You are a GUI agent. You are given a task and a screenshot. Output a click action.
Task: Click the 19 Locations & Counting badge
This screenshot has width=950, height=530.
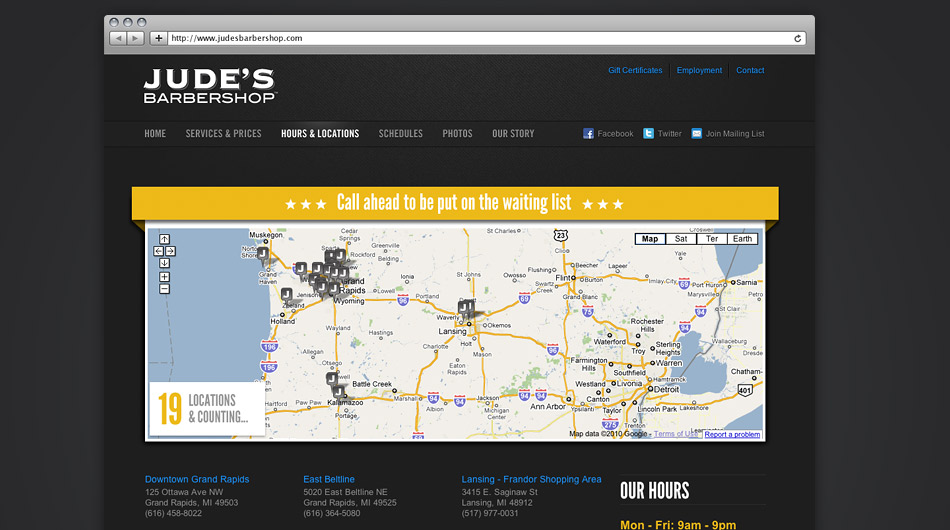(x=207, y=409)
